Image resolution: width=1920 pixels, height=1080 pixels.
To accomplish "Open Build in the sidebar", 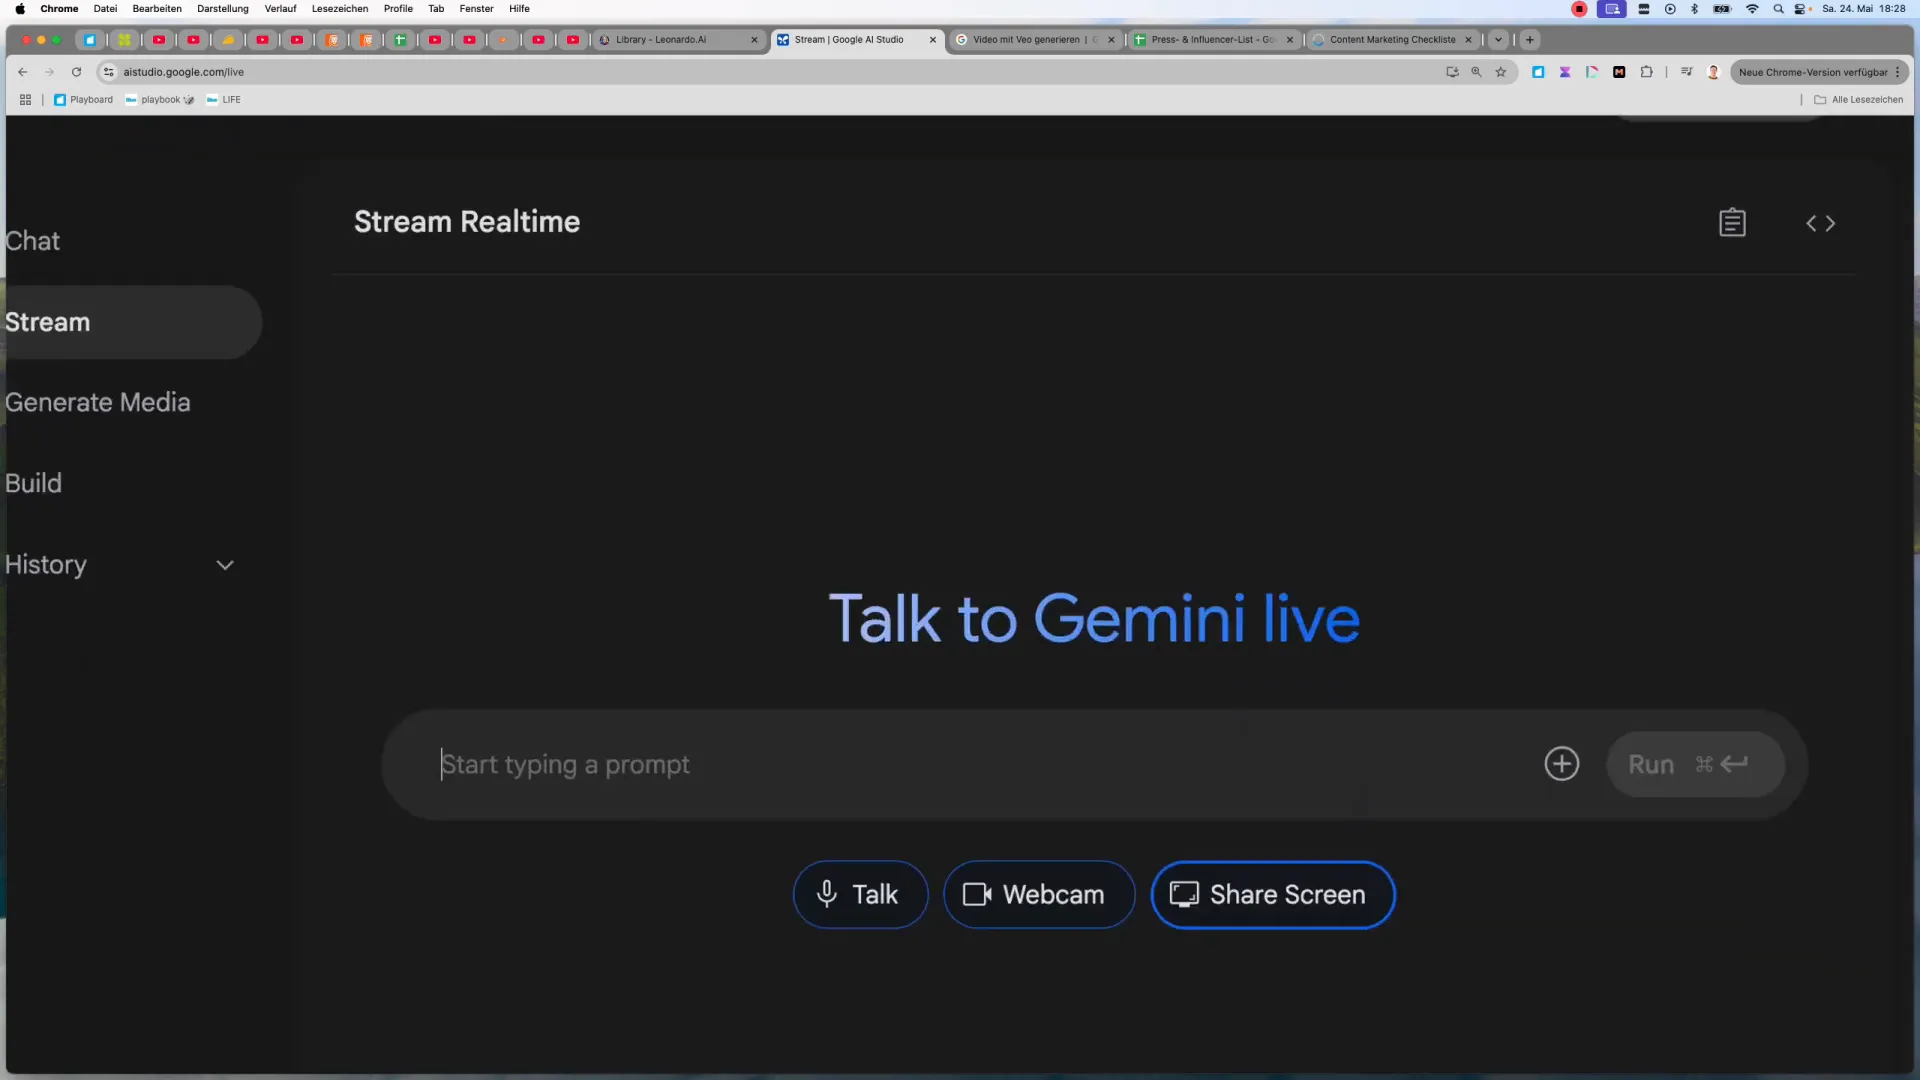I will (x=34, y=483).
